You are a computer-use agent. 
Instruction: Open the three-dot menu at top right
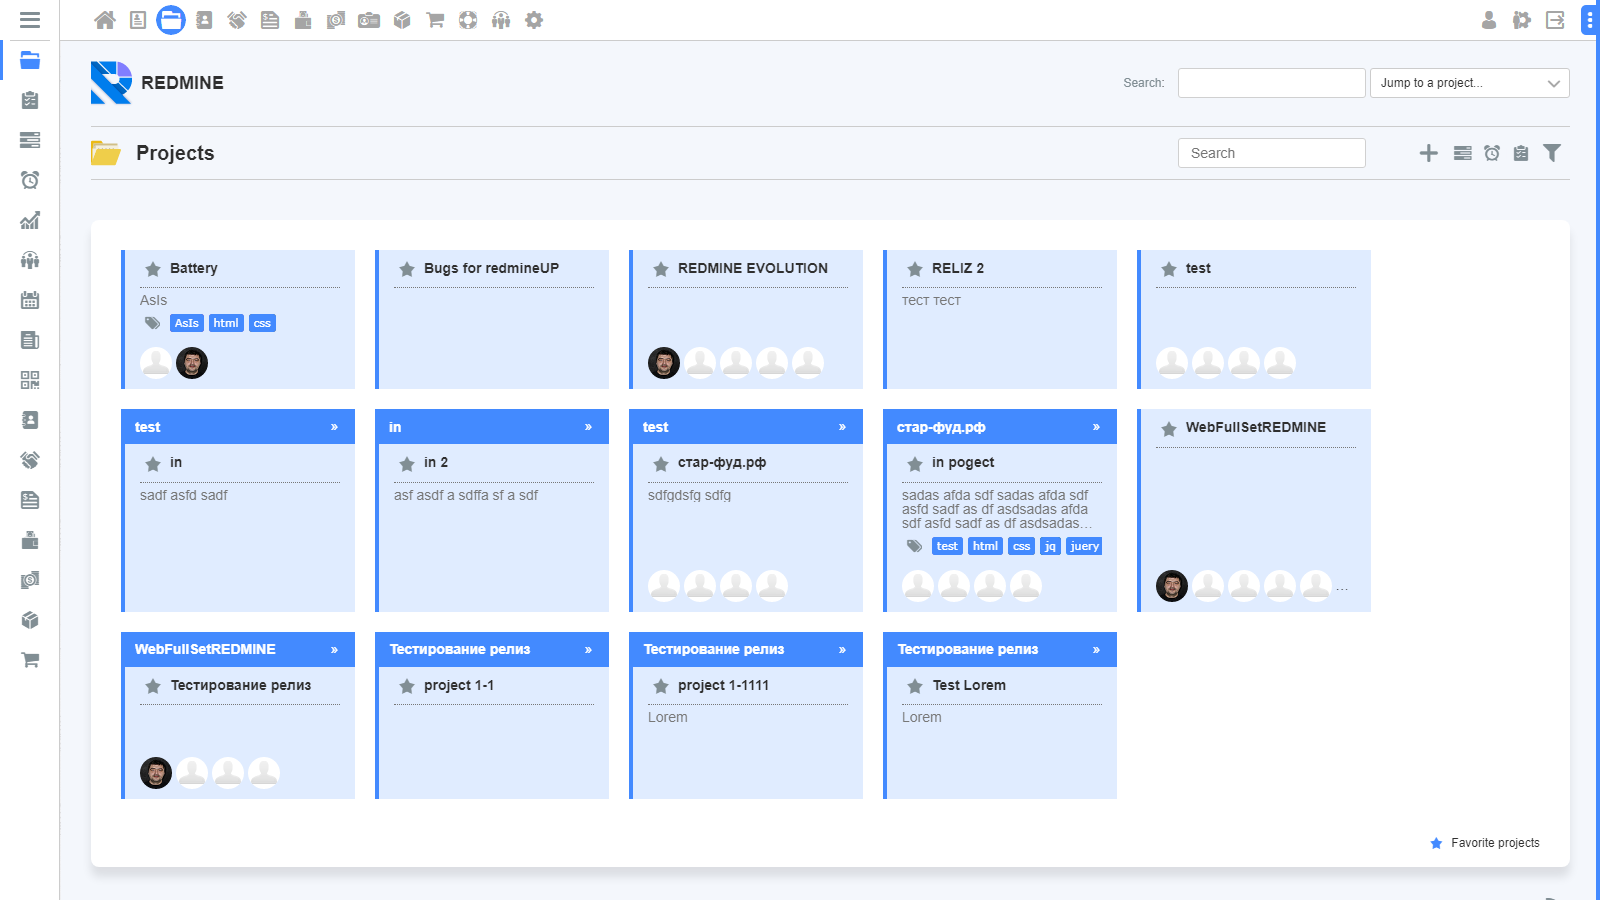(1590, 20)
